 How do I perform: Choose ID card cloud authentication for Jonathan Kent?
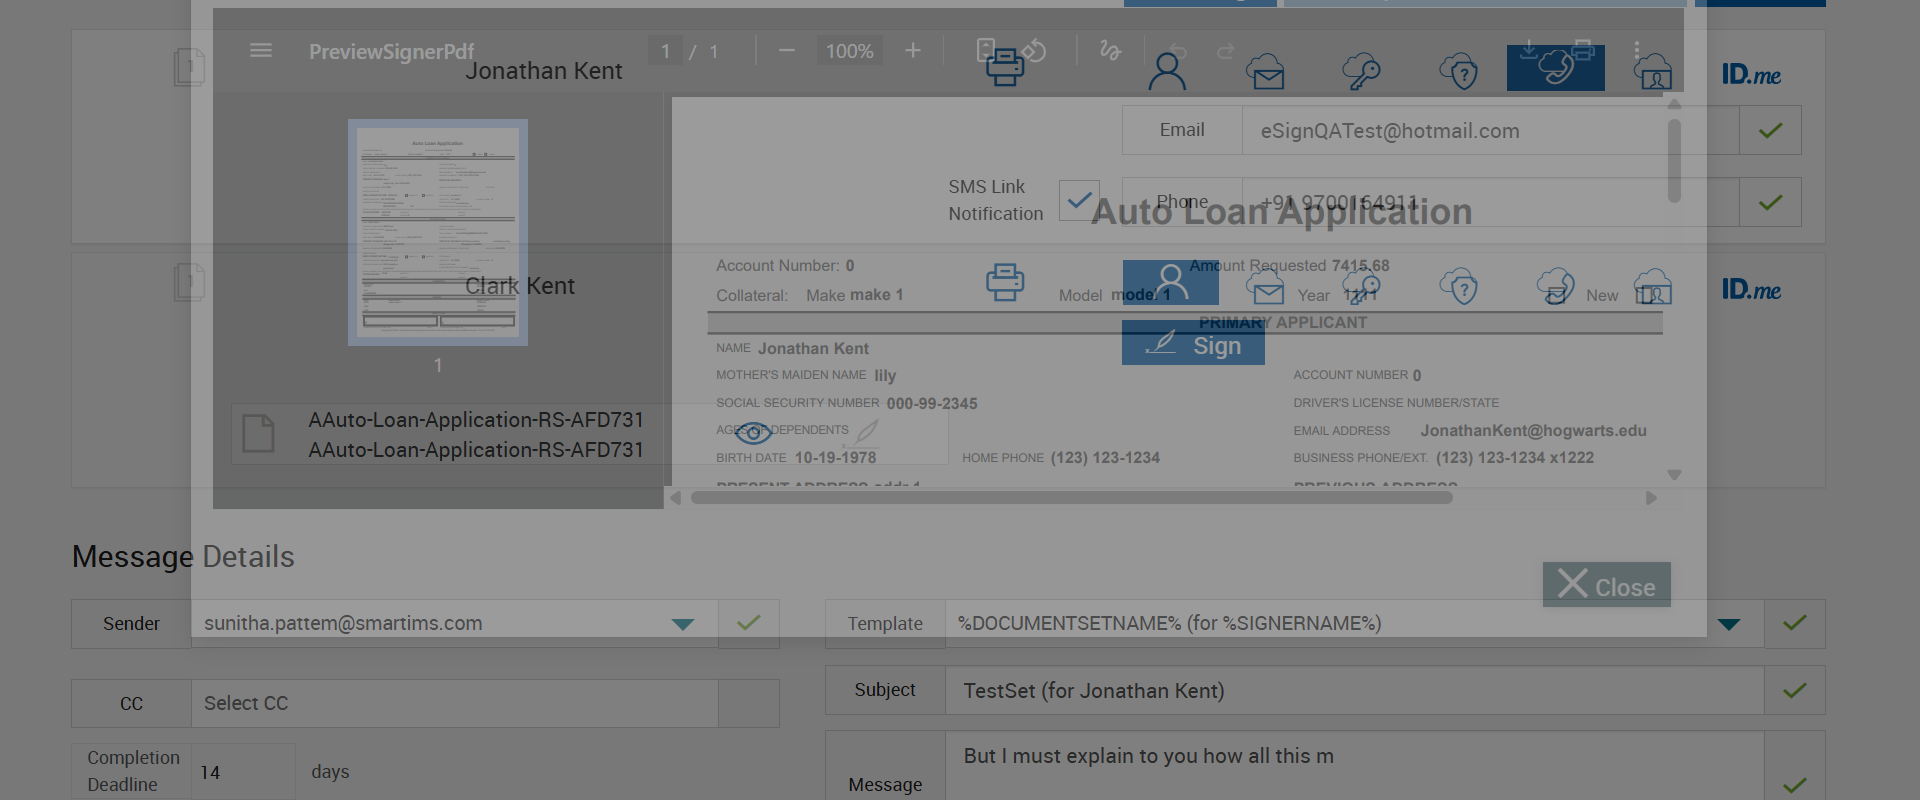point(1653,71)
